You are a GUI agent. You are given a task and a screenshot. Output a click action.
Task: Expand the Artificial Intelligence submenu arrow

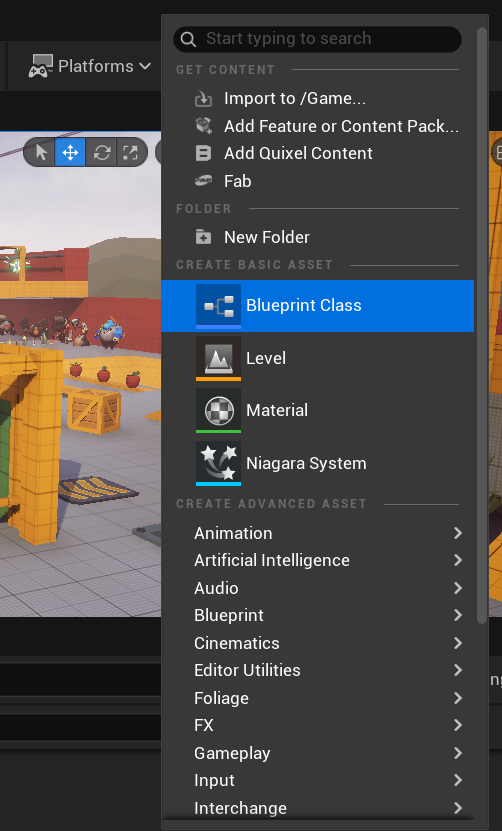pos(458,560)
